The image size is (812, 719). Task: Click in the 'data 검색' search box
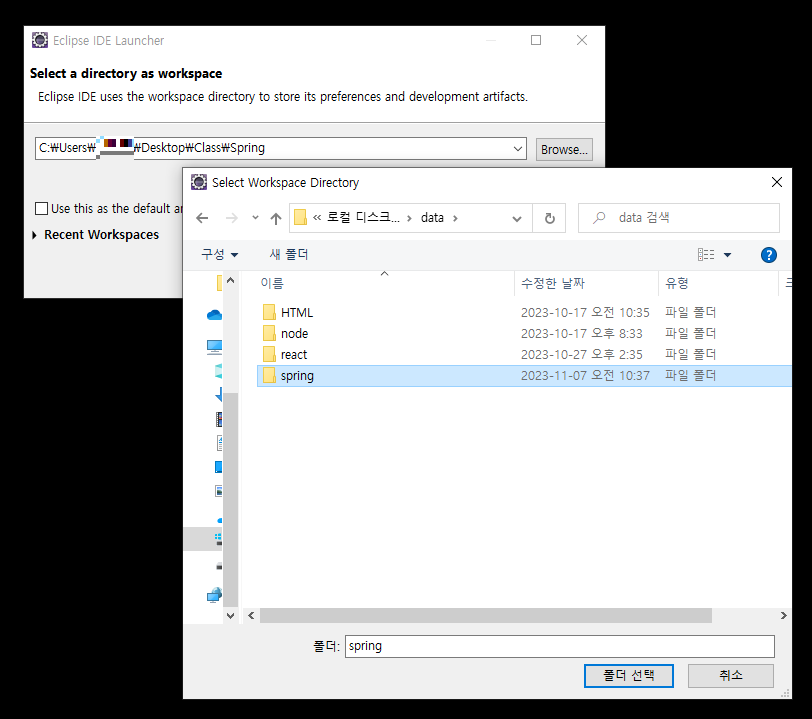coord(678,218)
